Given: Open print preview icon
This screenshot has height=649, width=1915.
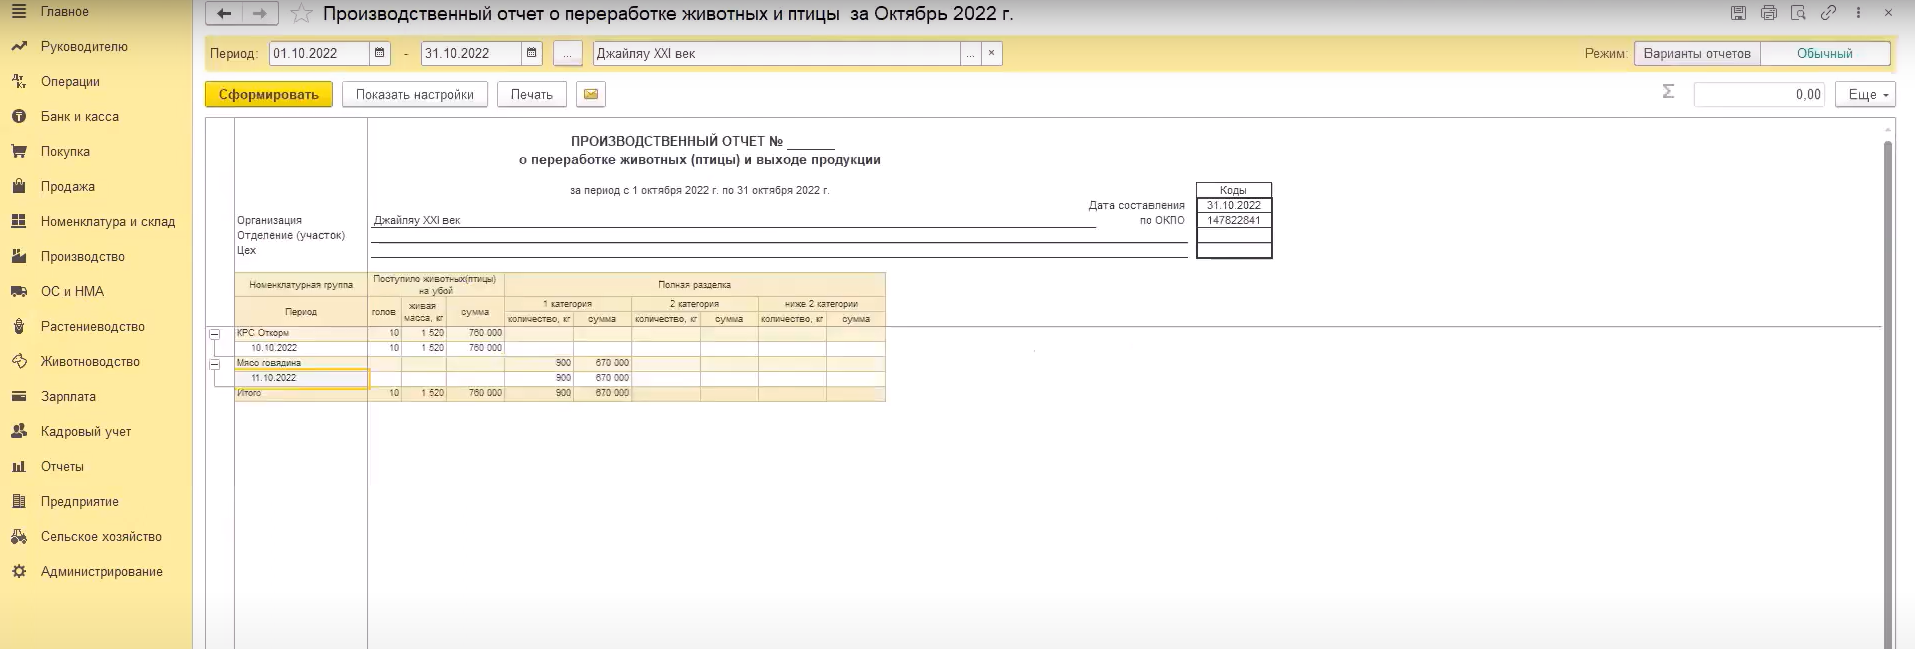Looking at the screenshot, I should pyautogui.click(x=1798, y=13).
